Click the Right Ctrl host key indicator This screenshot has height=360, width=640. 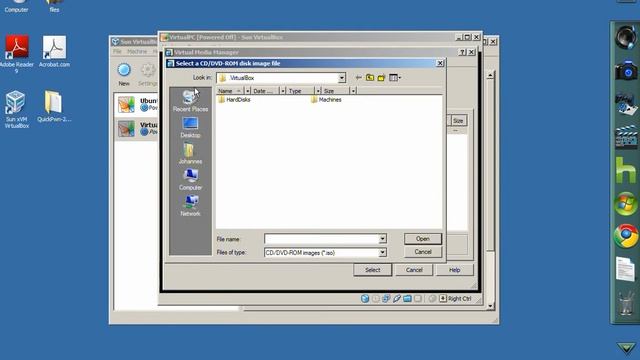coord(455,299)
